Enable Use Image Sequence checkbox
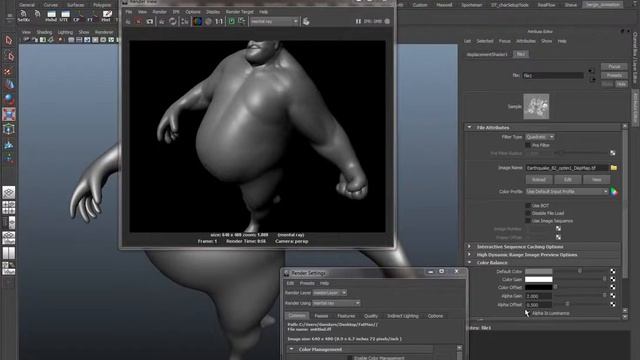The image size is (640, 360). point(528,221)
